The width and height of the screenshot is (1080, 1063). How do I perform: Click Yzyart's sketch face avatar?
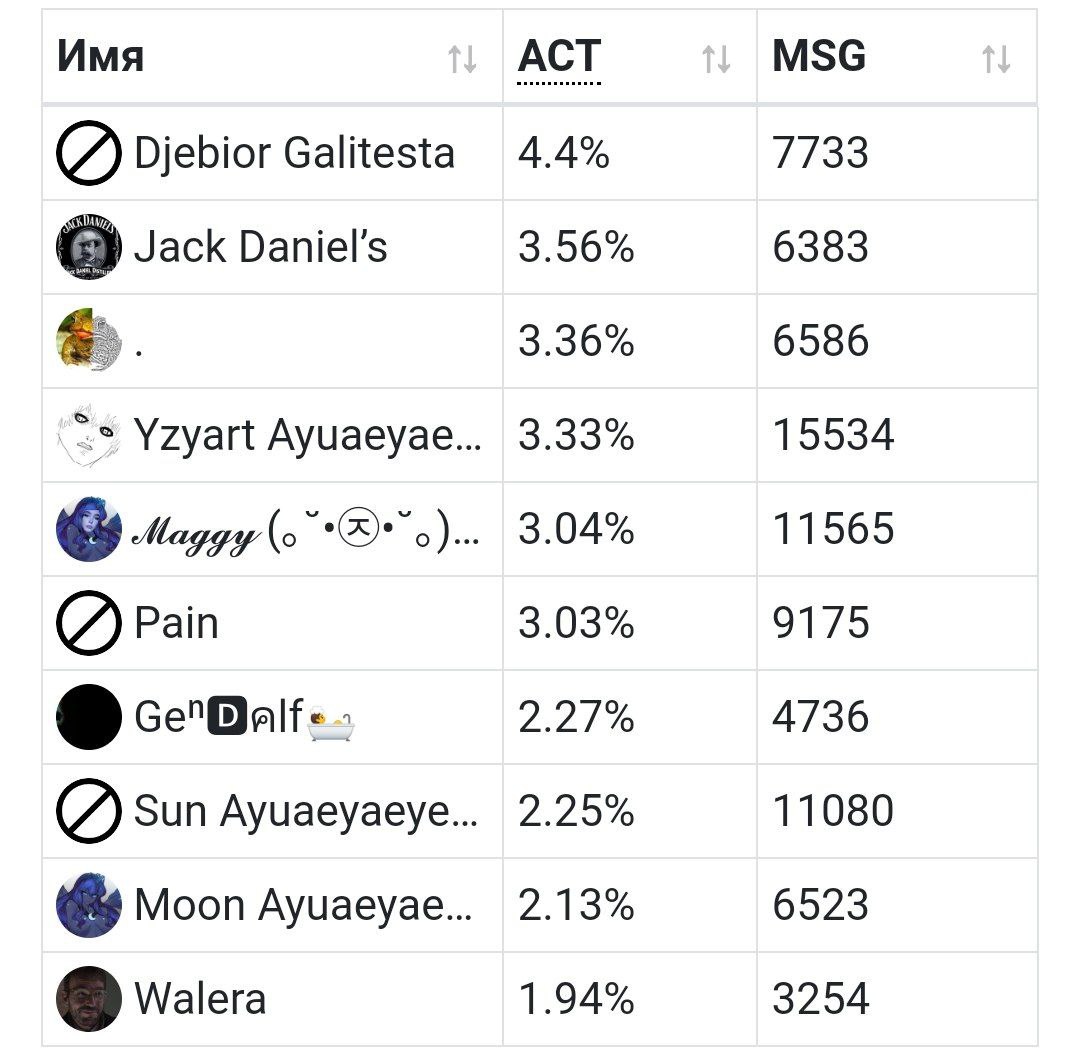pos(89,435)
